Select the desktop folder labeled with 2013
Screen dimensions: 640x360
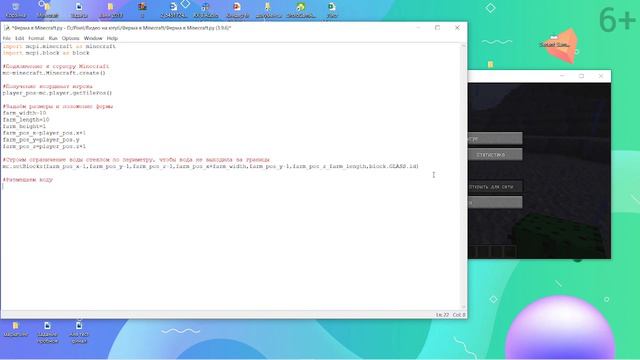(111, 10)
